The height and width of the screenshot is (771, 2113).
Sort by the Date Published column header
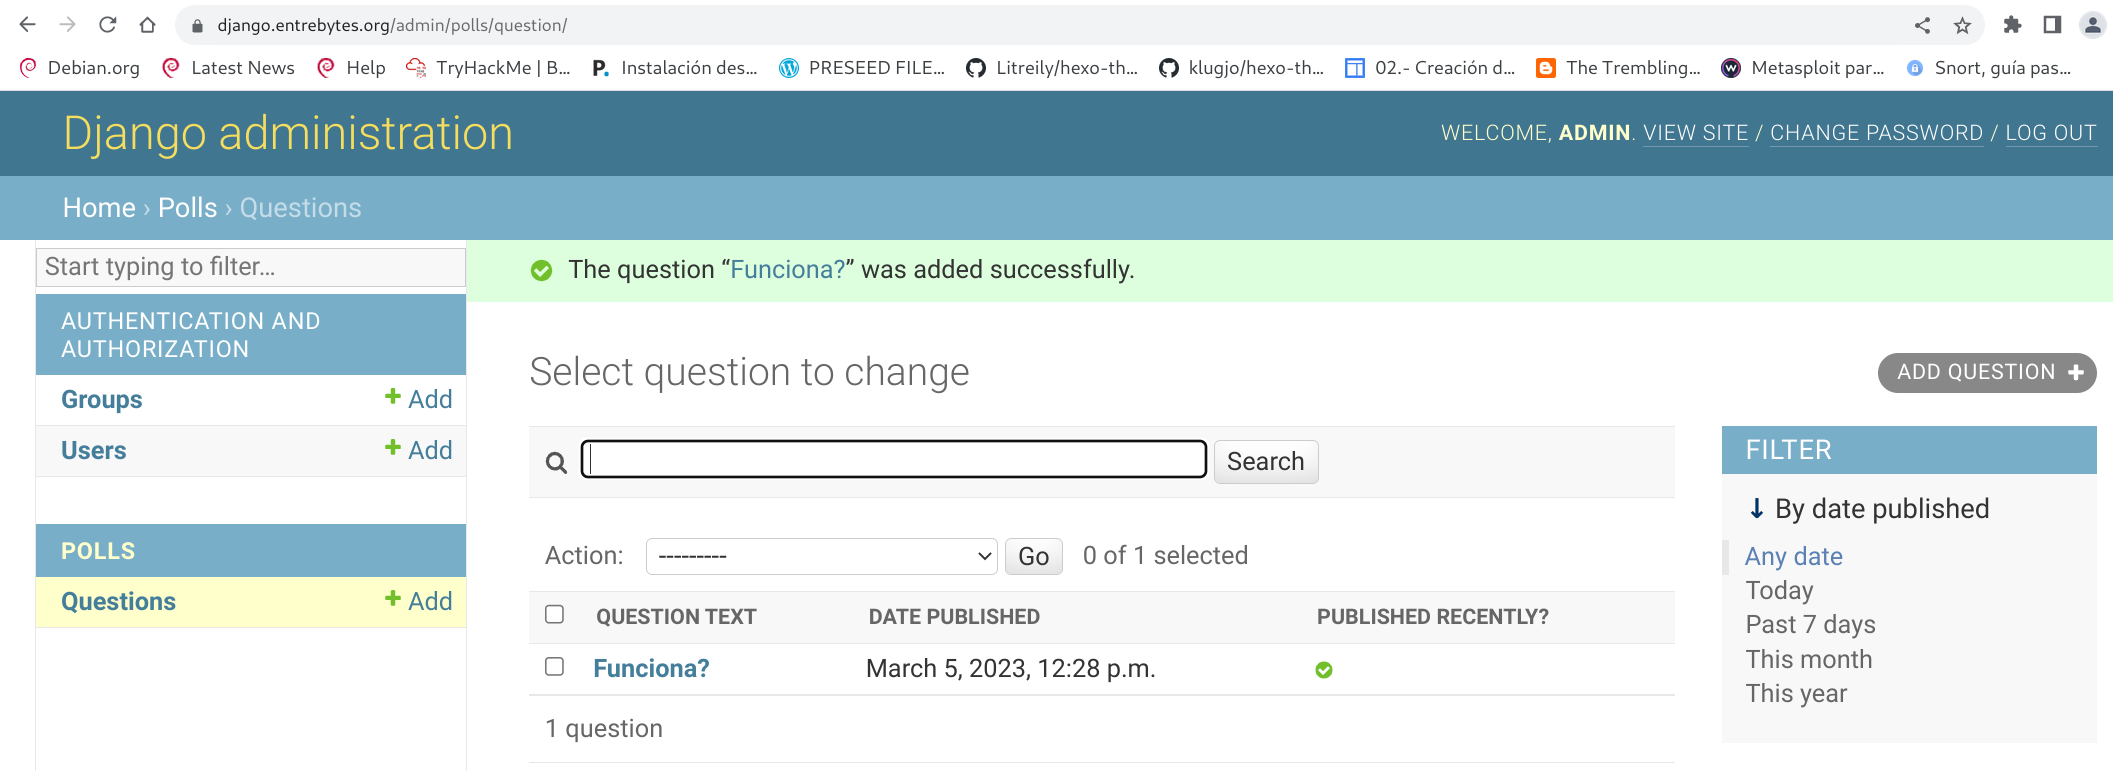tap(954, 617)
